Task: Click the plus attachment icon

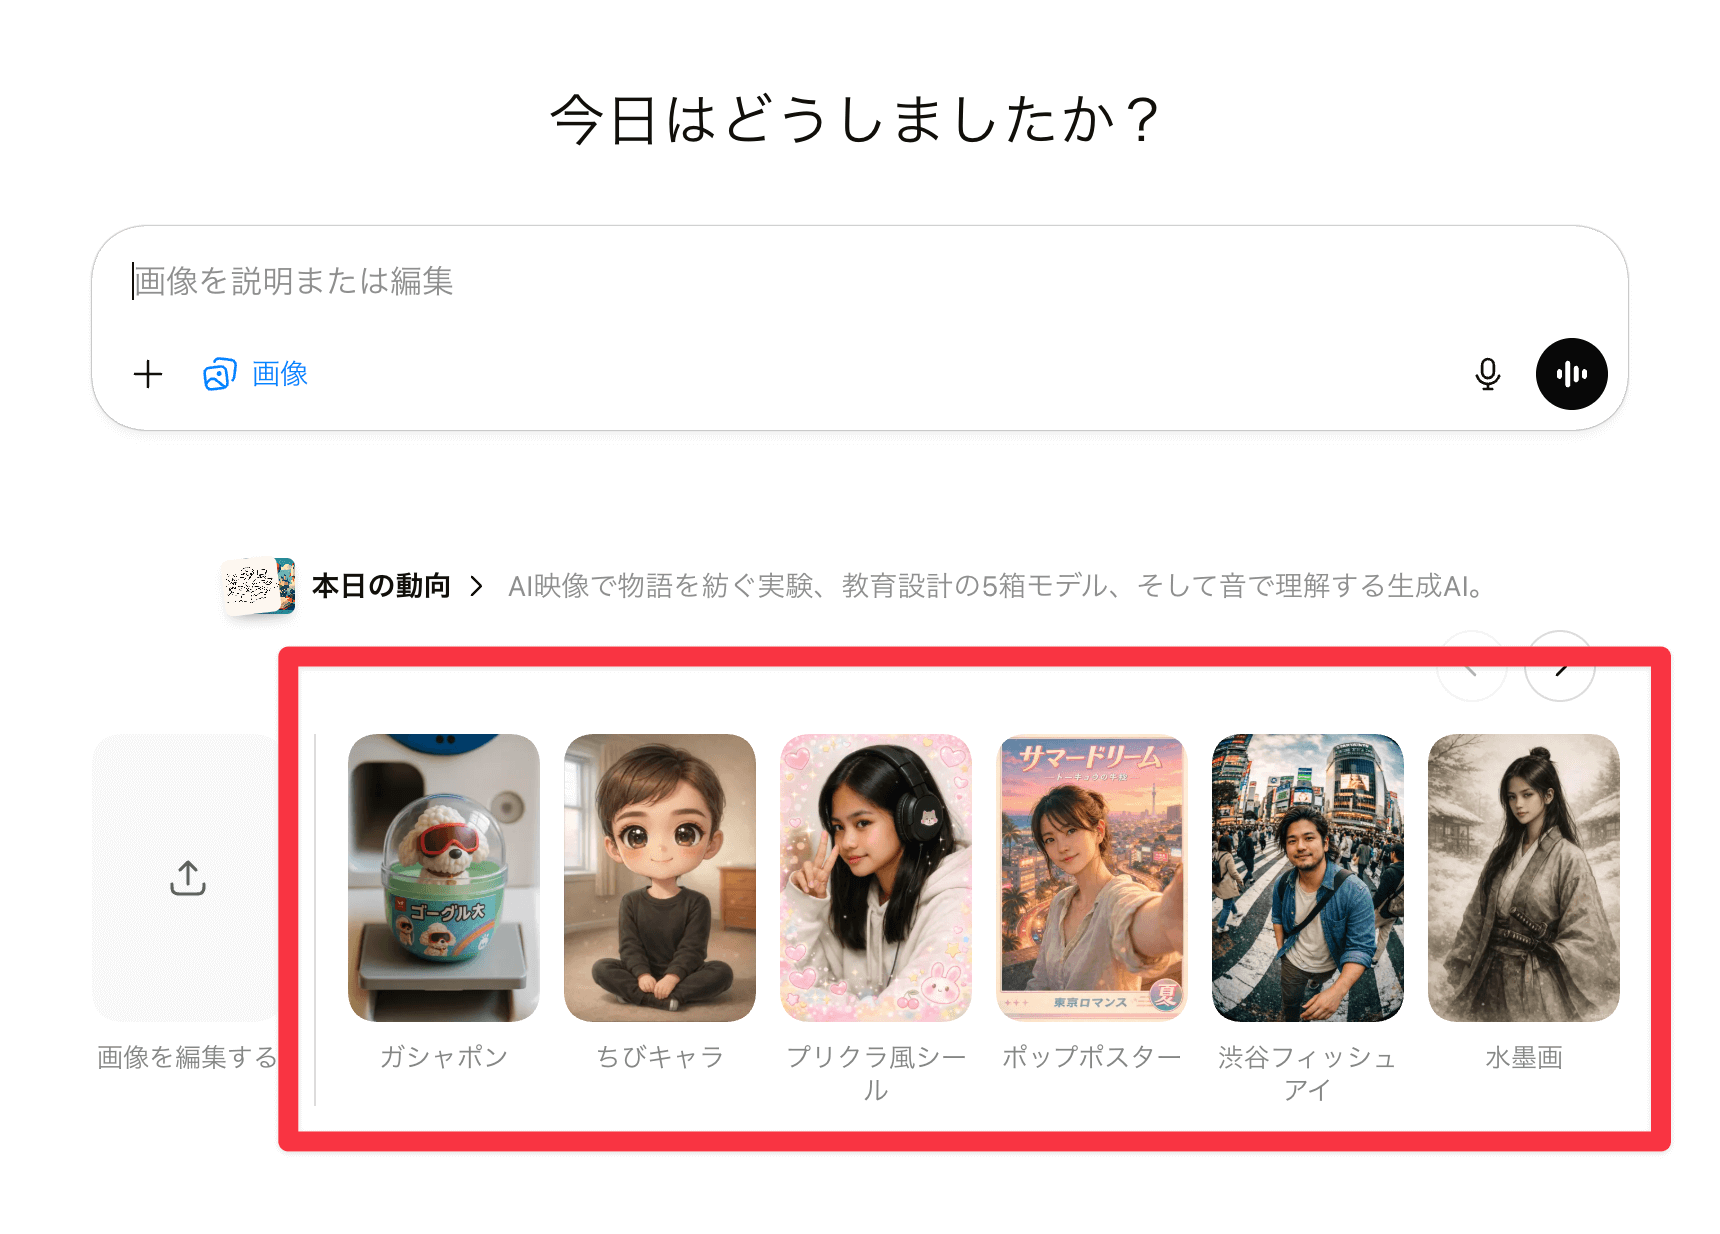Action: [x=148, y=374]
